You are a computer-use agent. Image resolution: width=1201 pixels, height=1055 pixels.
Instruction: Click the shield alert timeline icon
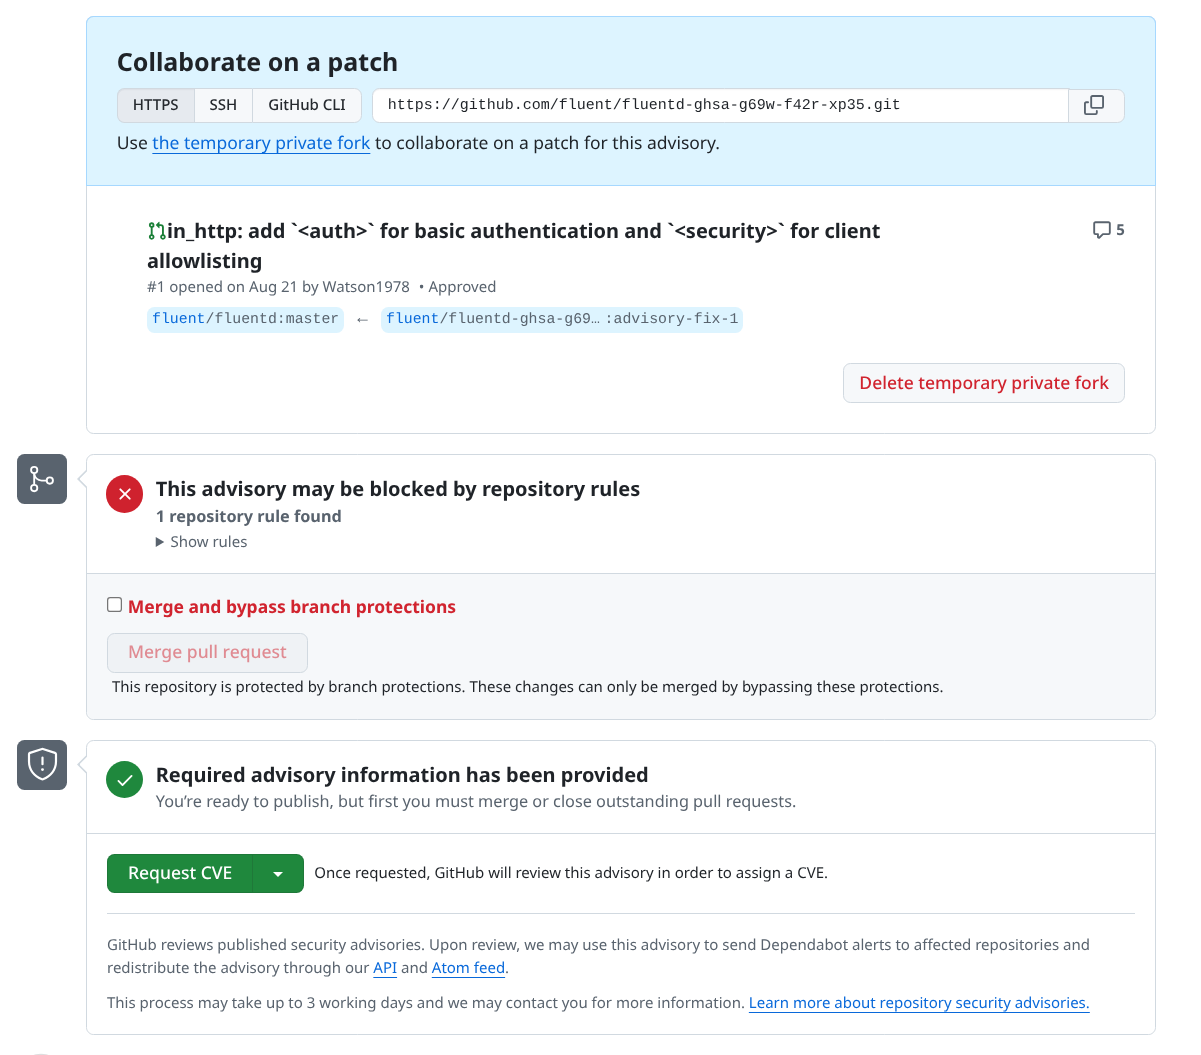click(42, 765)
